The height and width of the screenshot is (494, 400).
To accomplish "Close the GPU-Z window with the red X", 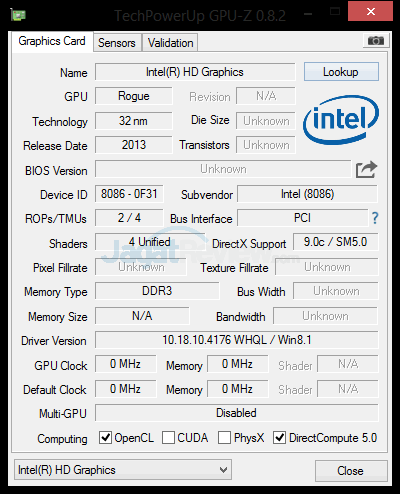I will pos(370,11).
